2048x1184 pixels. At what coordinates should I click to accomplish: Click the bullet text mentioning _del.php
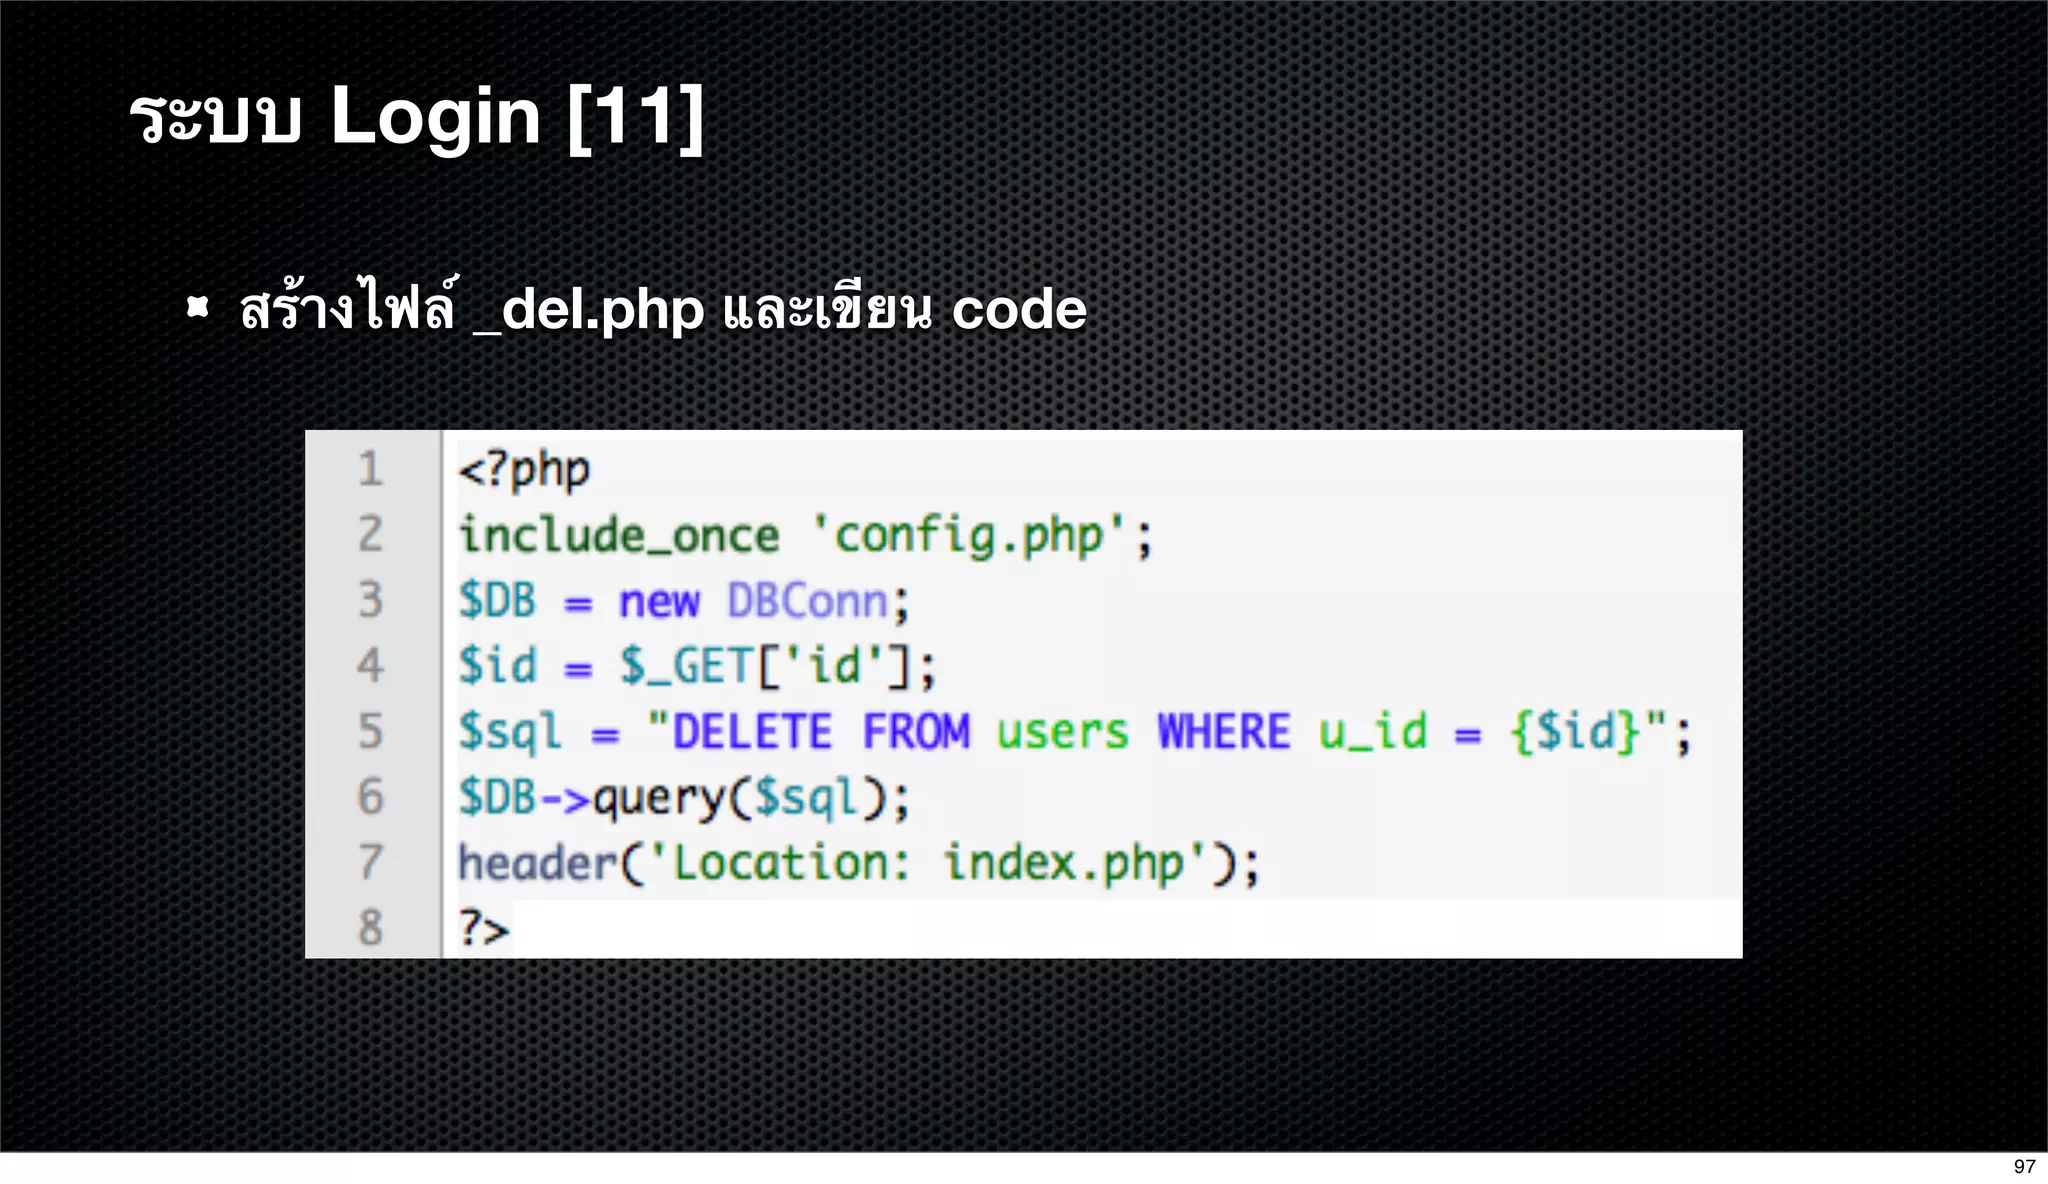click(x=662, y=307)
